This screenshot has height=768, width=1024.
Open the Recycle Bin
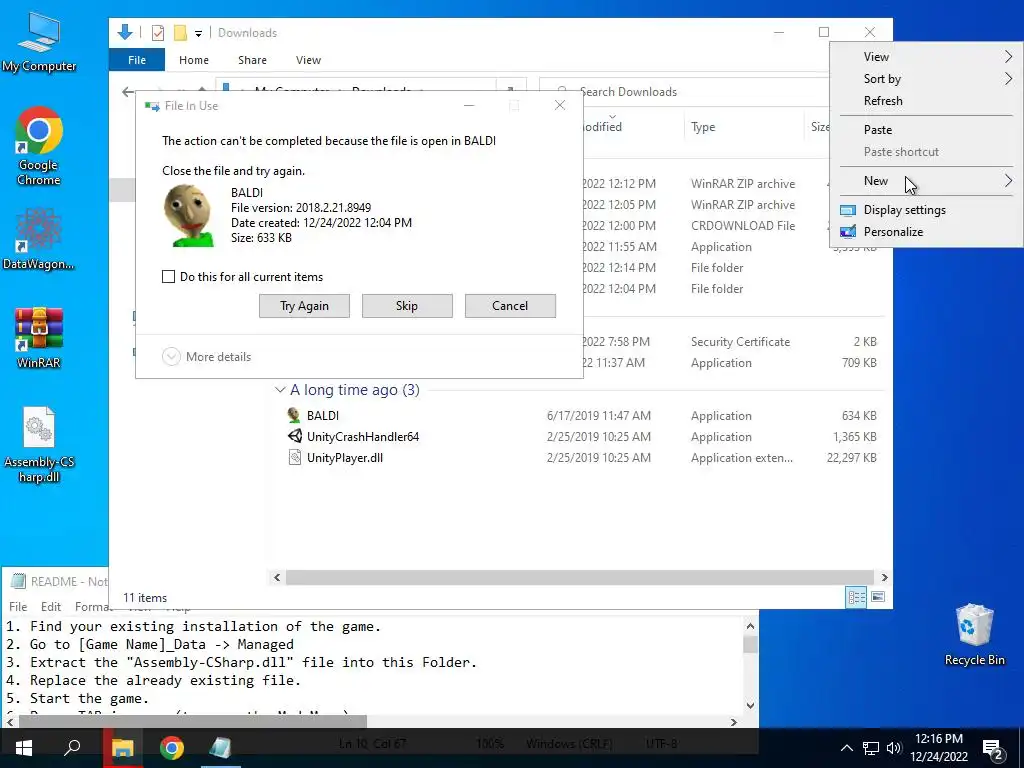click(x=974, y=634)
